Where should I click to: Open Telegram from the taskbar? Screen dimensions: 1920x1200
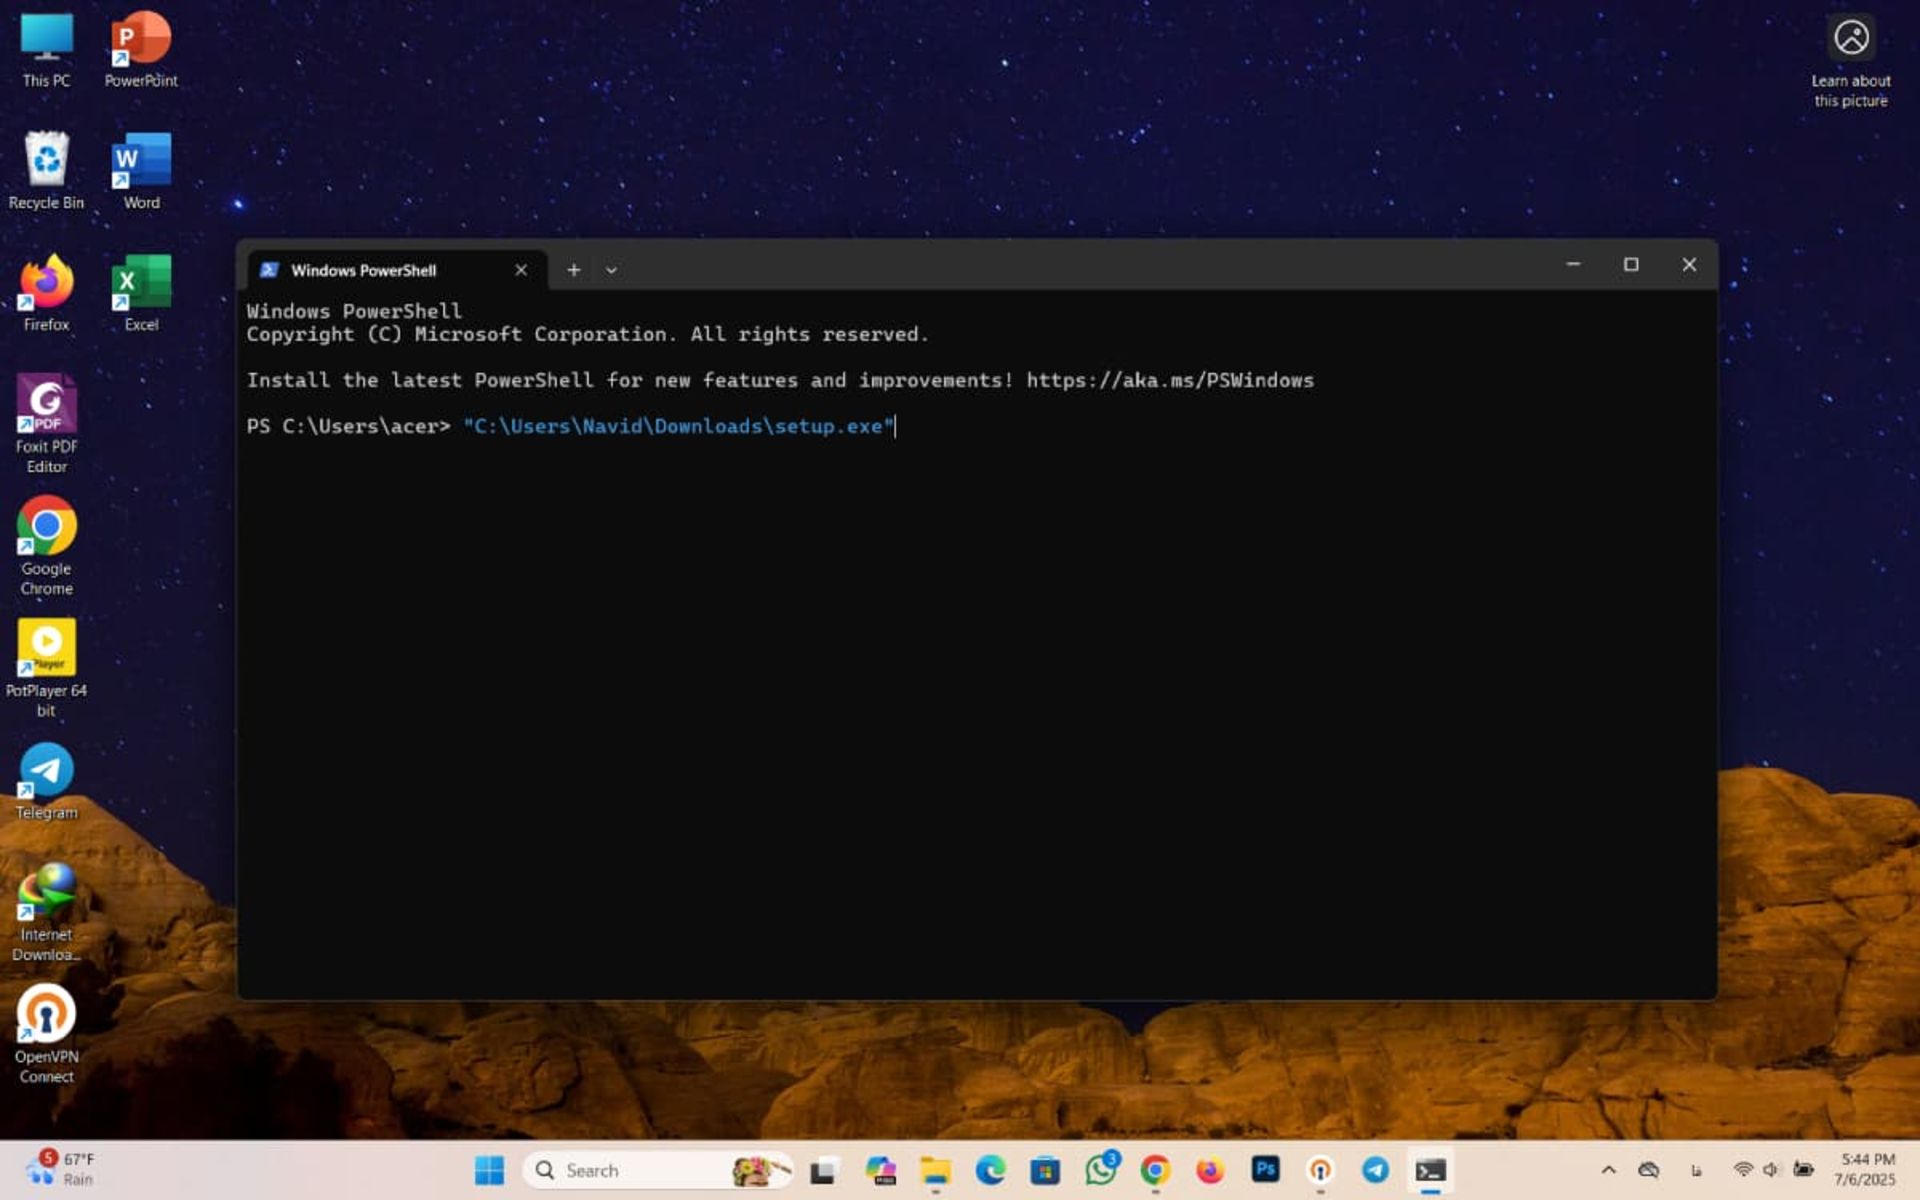click(x=1375, y=1169)
